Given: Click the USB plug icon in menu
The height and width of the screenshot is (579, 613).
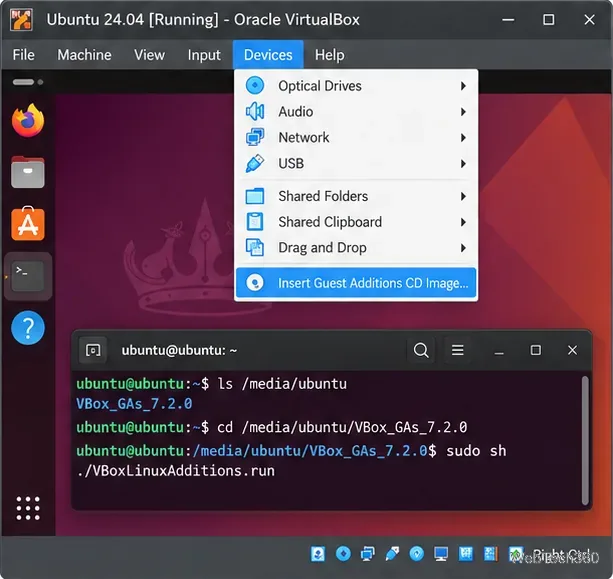Looking at the screenshot, I should (x=255, y=163).
